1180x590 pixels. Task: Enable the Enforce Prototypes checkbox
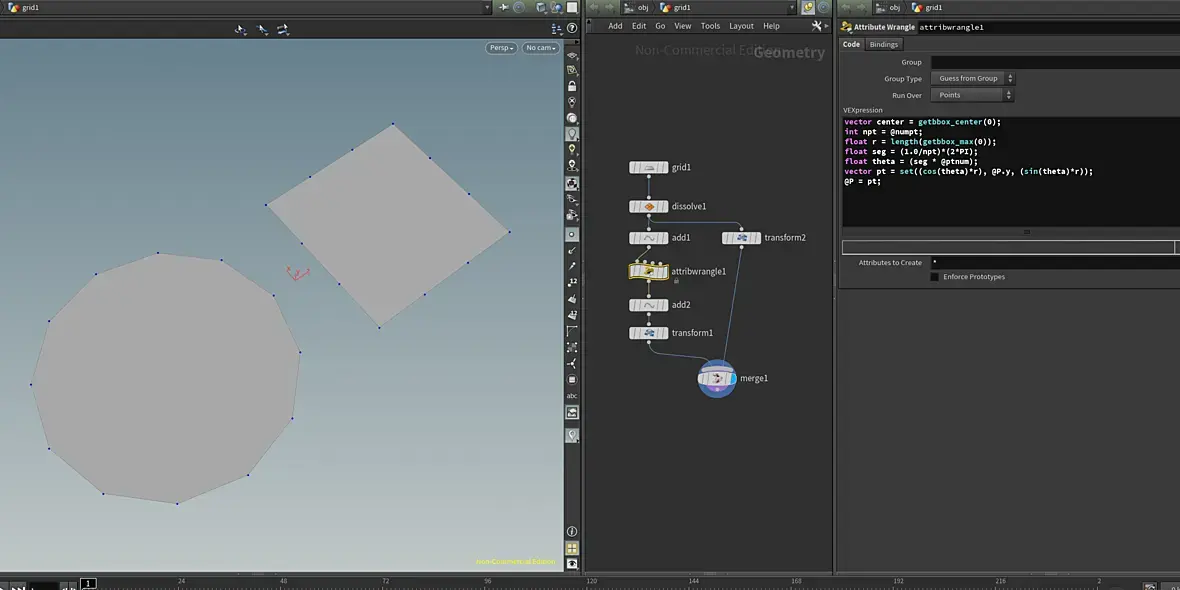(935, 277)
